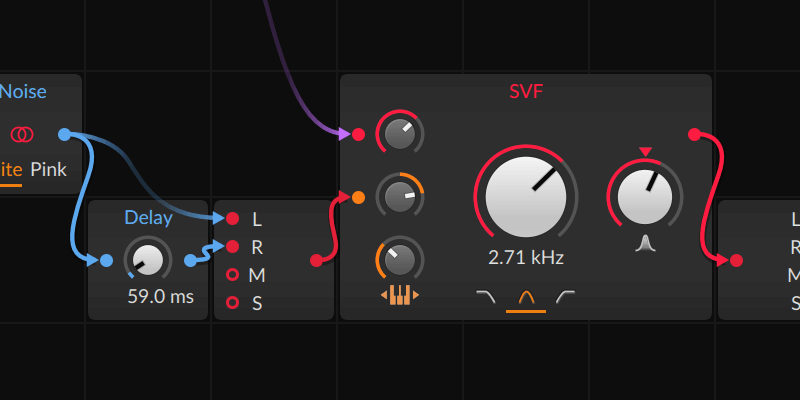This screenshot has height=400, width=800.
Task: Click the SVF output red port
Action: tap(694, 135)
